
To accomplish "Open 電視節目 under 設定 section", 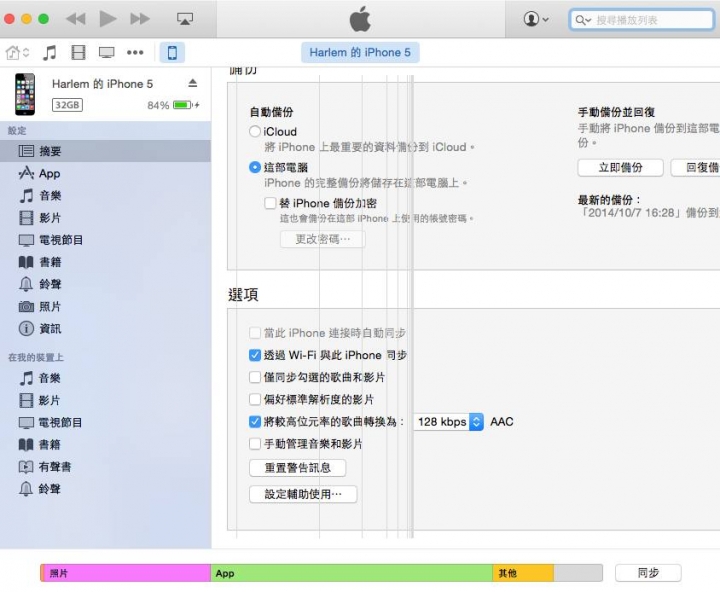I will pyautogui.click(x=106, y=240).
